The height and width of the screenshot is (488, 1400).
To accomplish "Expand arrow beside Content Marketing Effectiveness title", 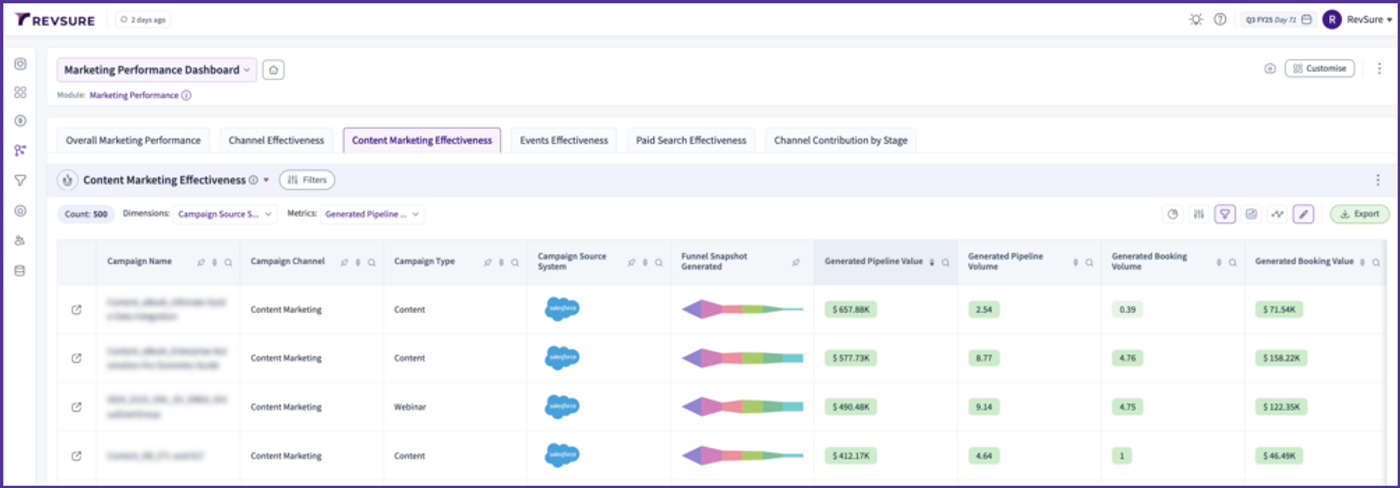I will coord(267,181).
